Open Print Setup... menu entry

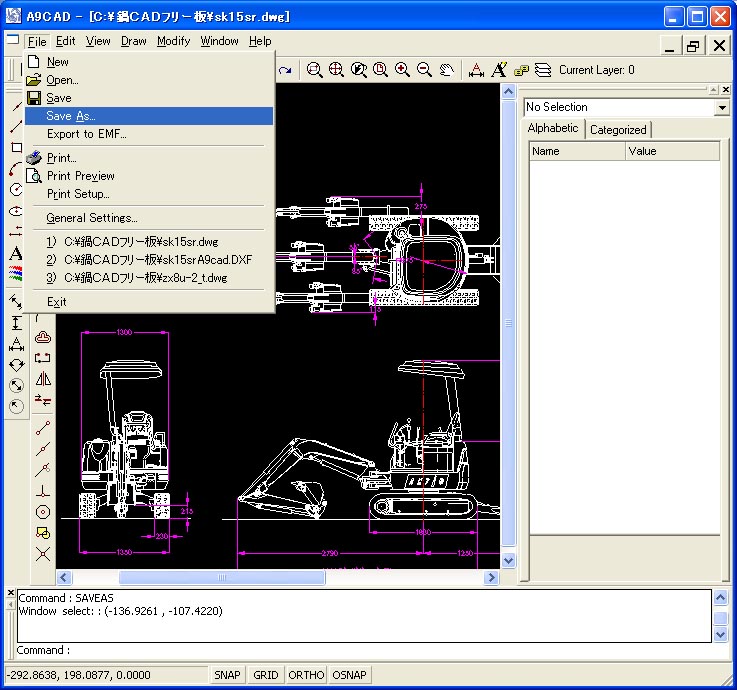(x=149, y=194)
